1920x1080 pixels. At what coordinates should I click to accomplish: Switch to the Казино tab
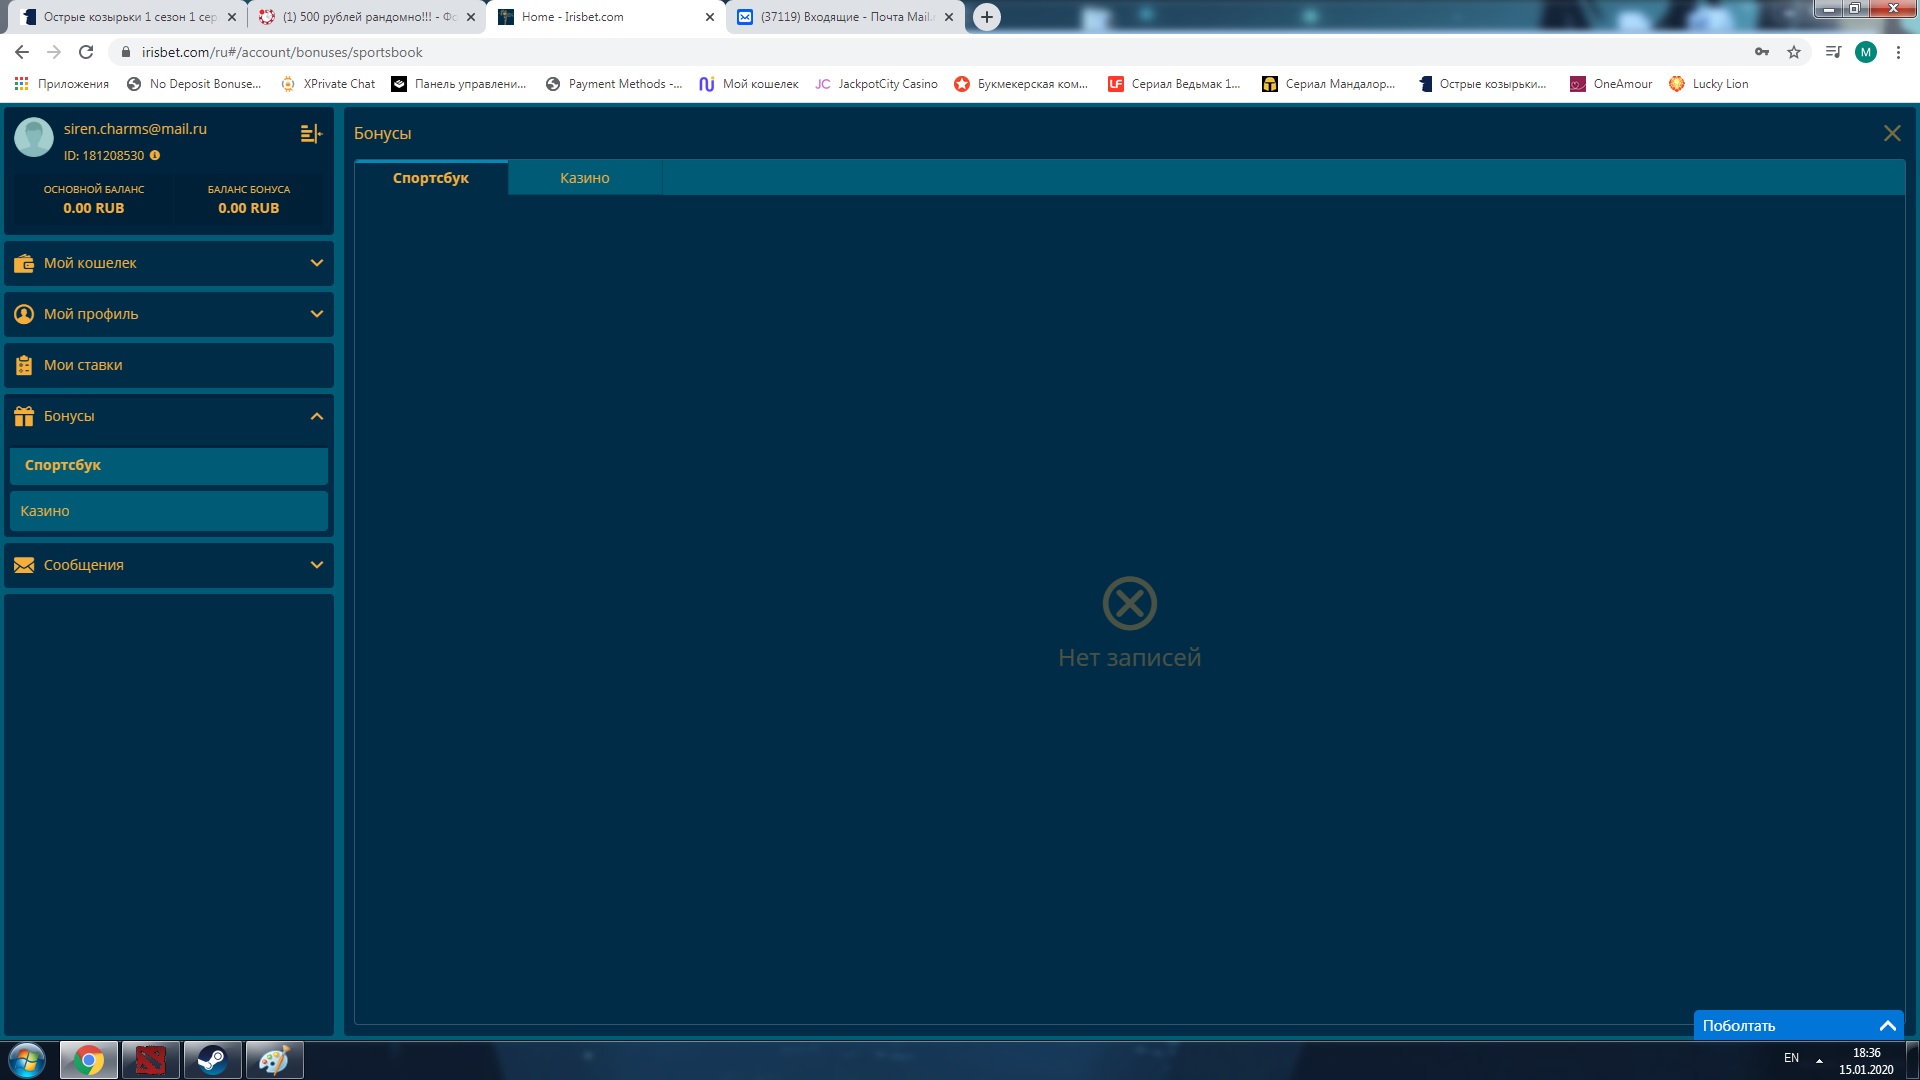pyautogui.click(x=584, y=178)
